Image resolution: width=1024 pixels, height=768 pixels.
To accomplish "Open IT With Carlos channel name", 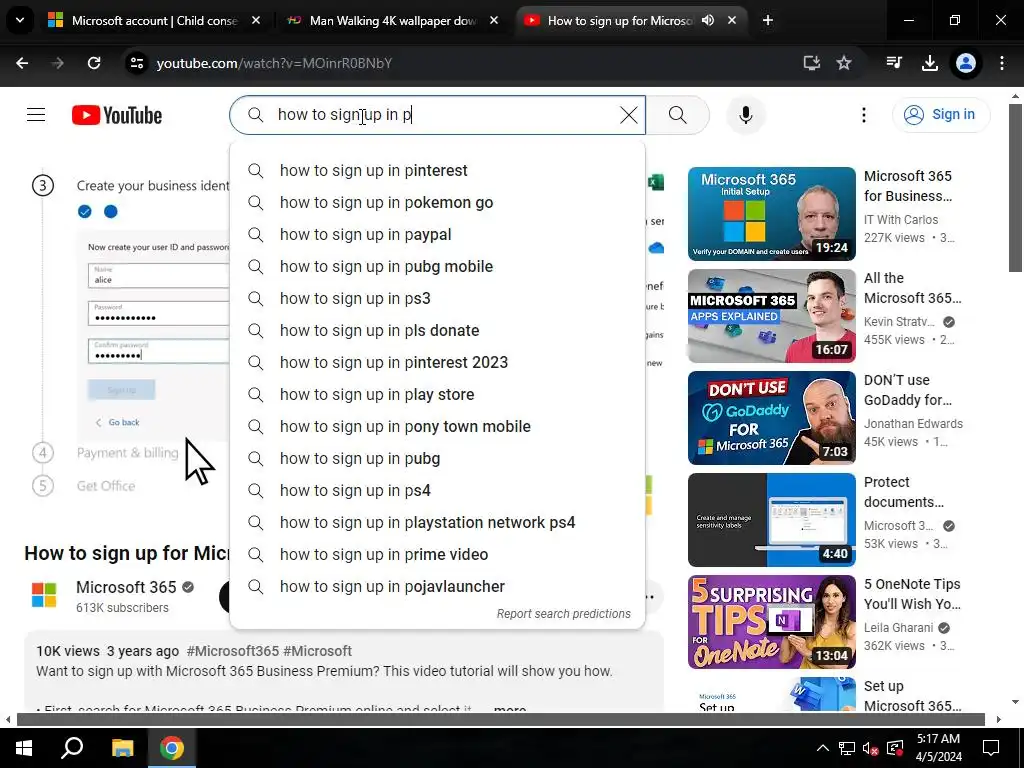I will click(901, 219).
